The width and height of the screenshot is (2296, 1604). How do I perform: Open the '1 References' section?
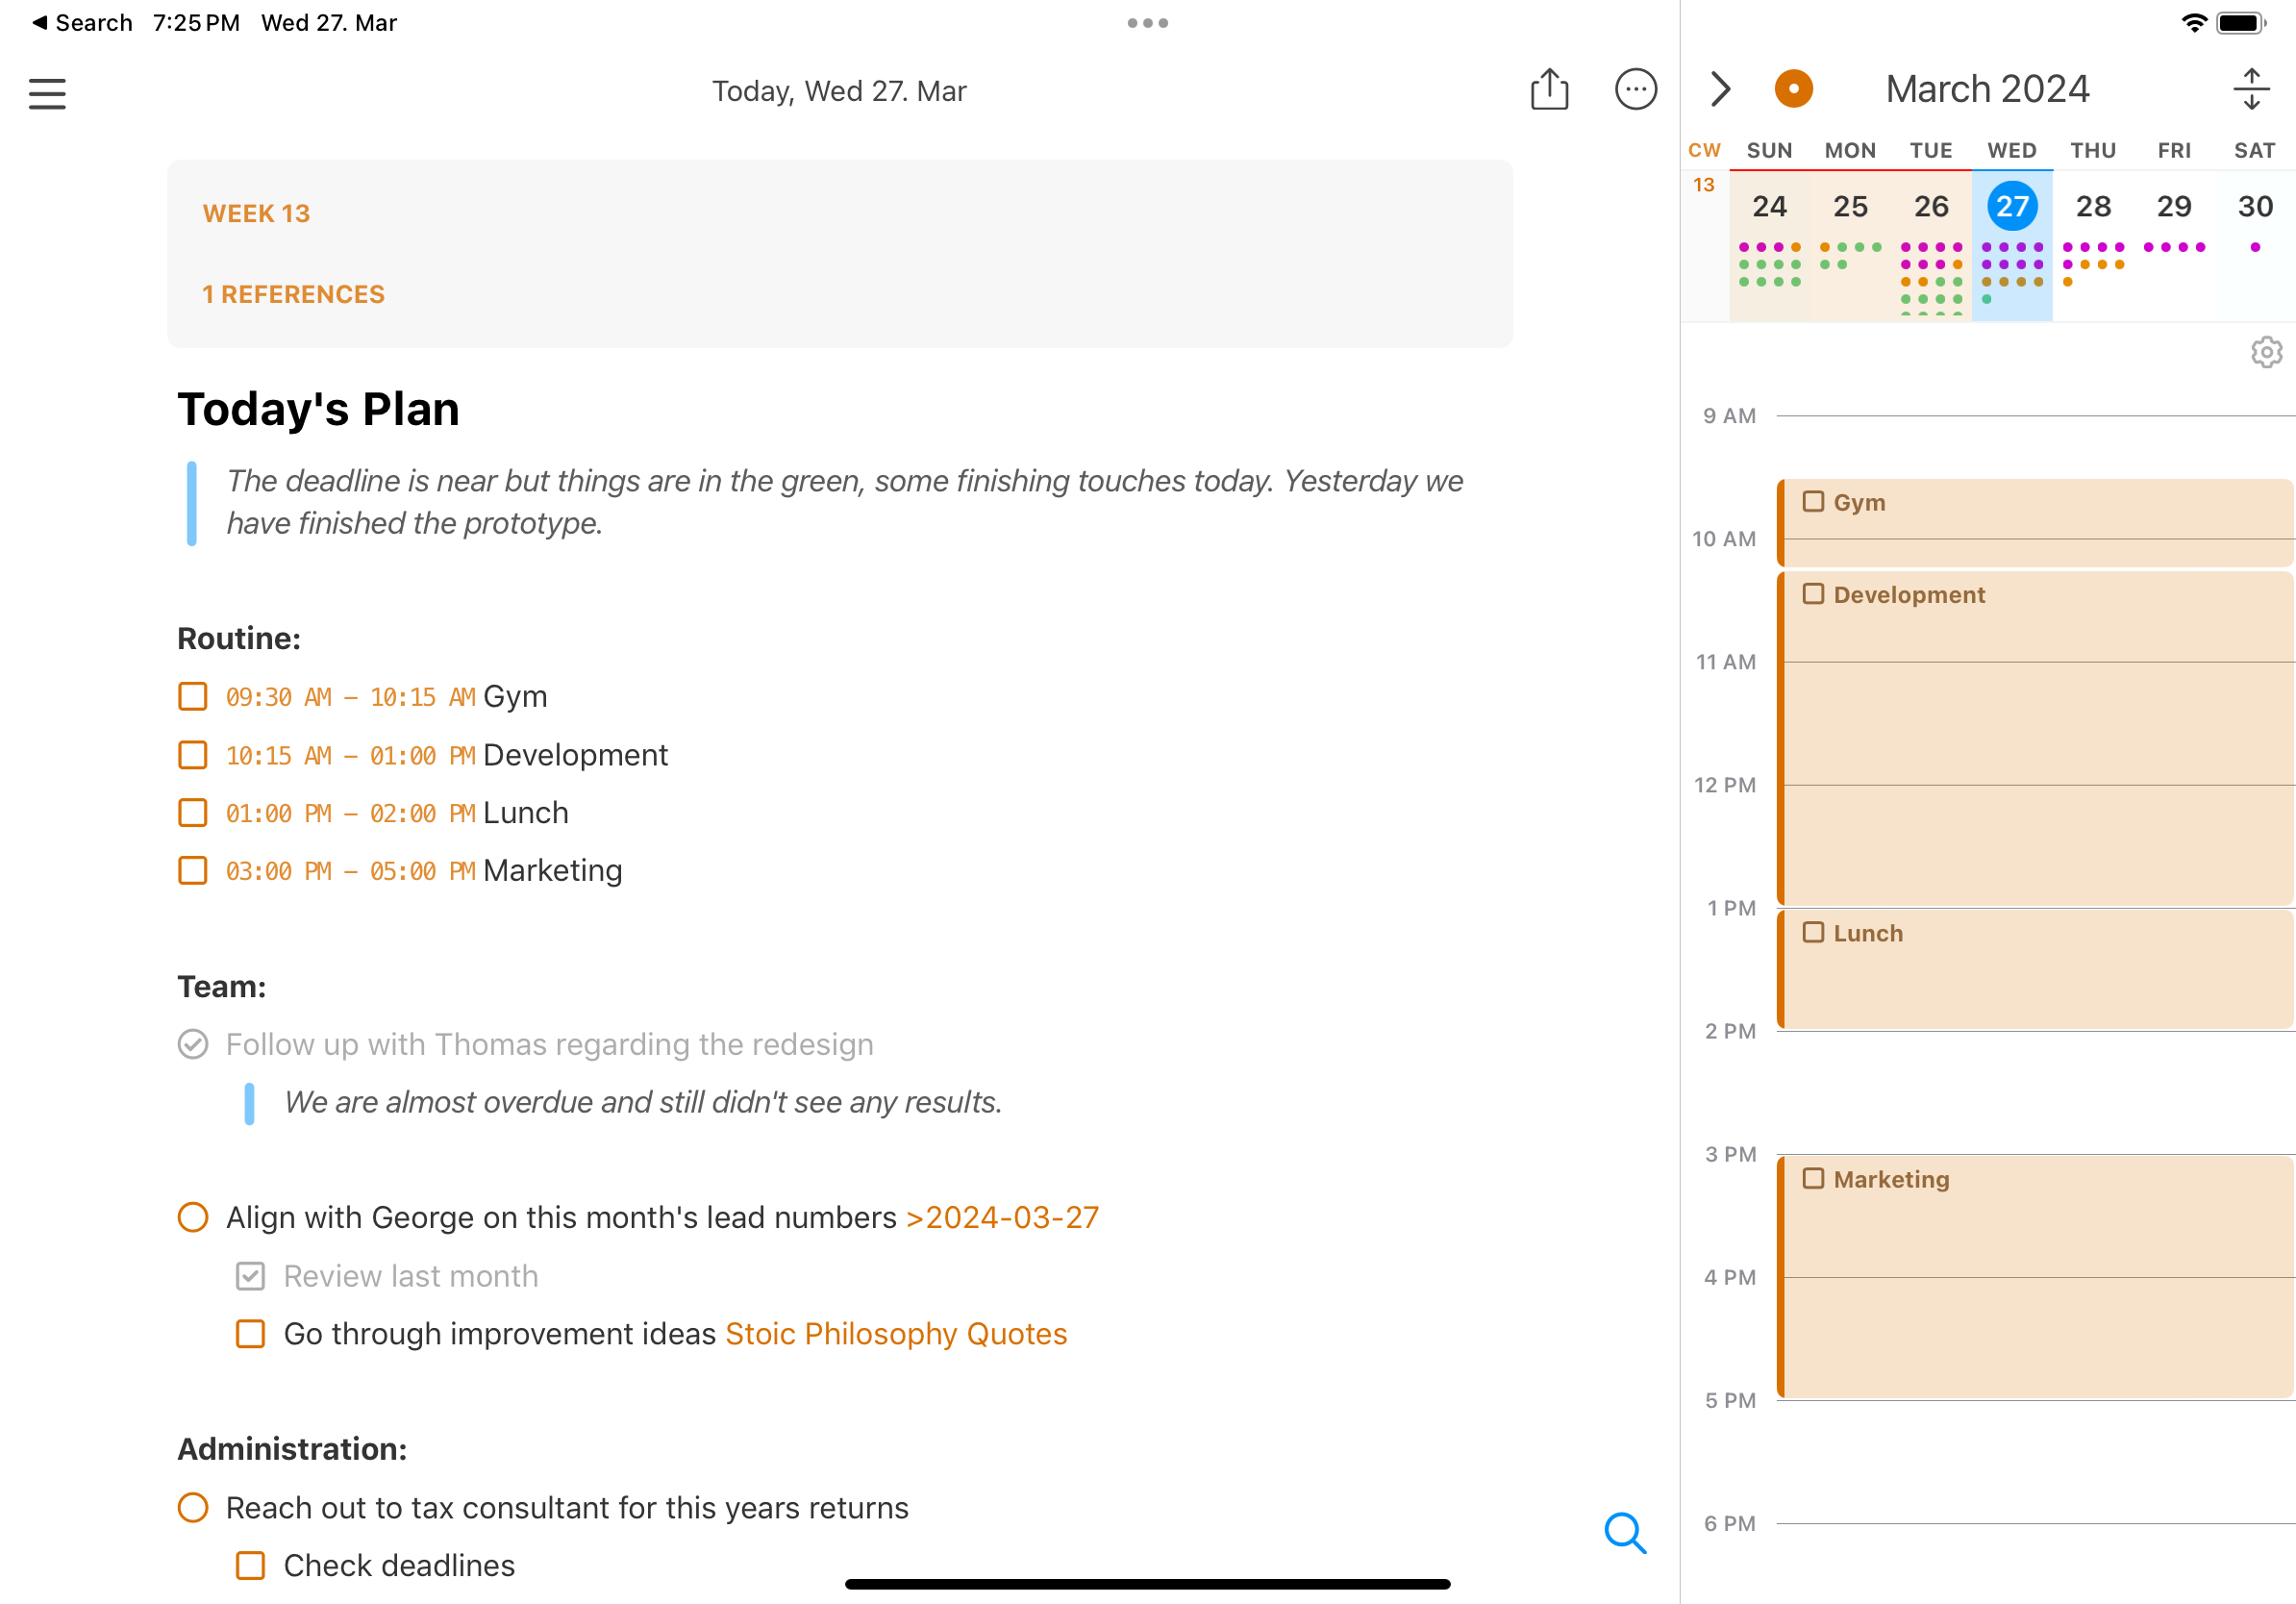pyautogui.click(x=293, y=294)
